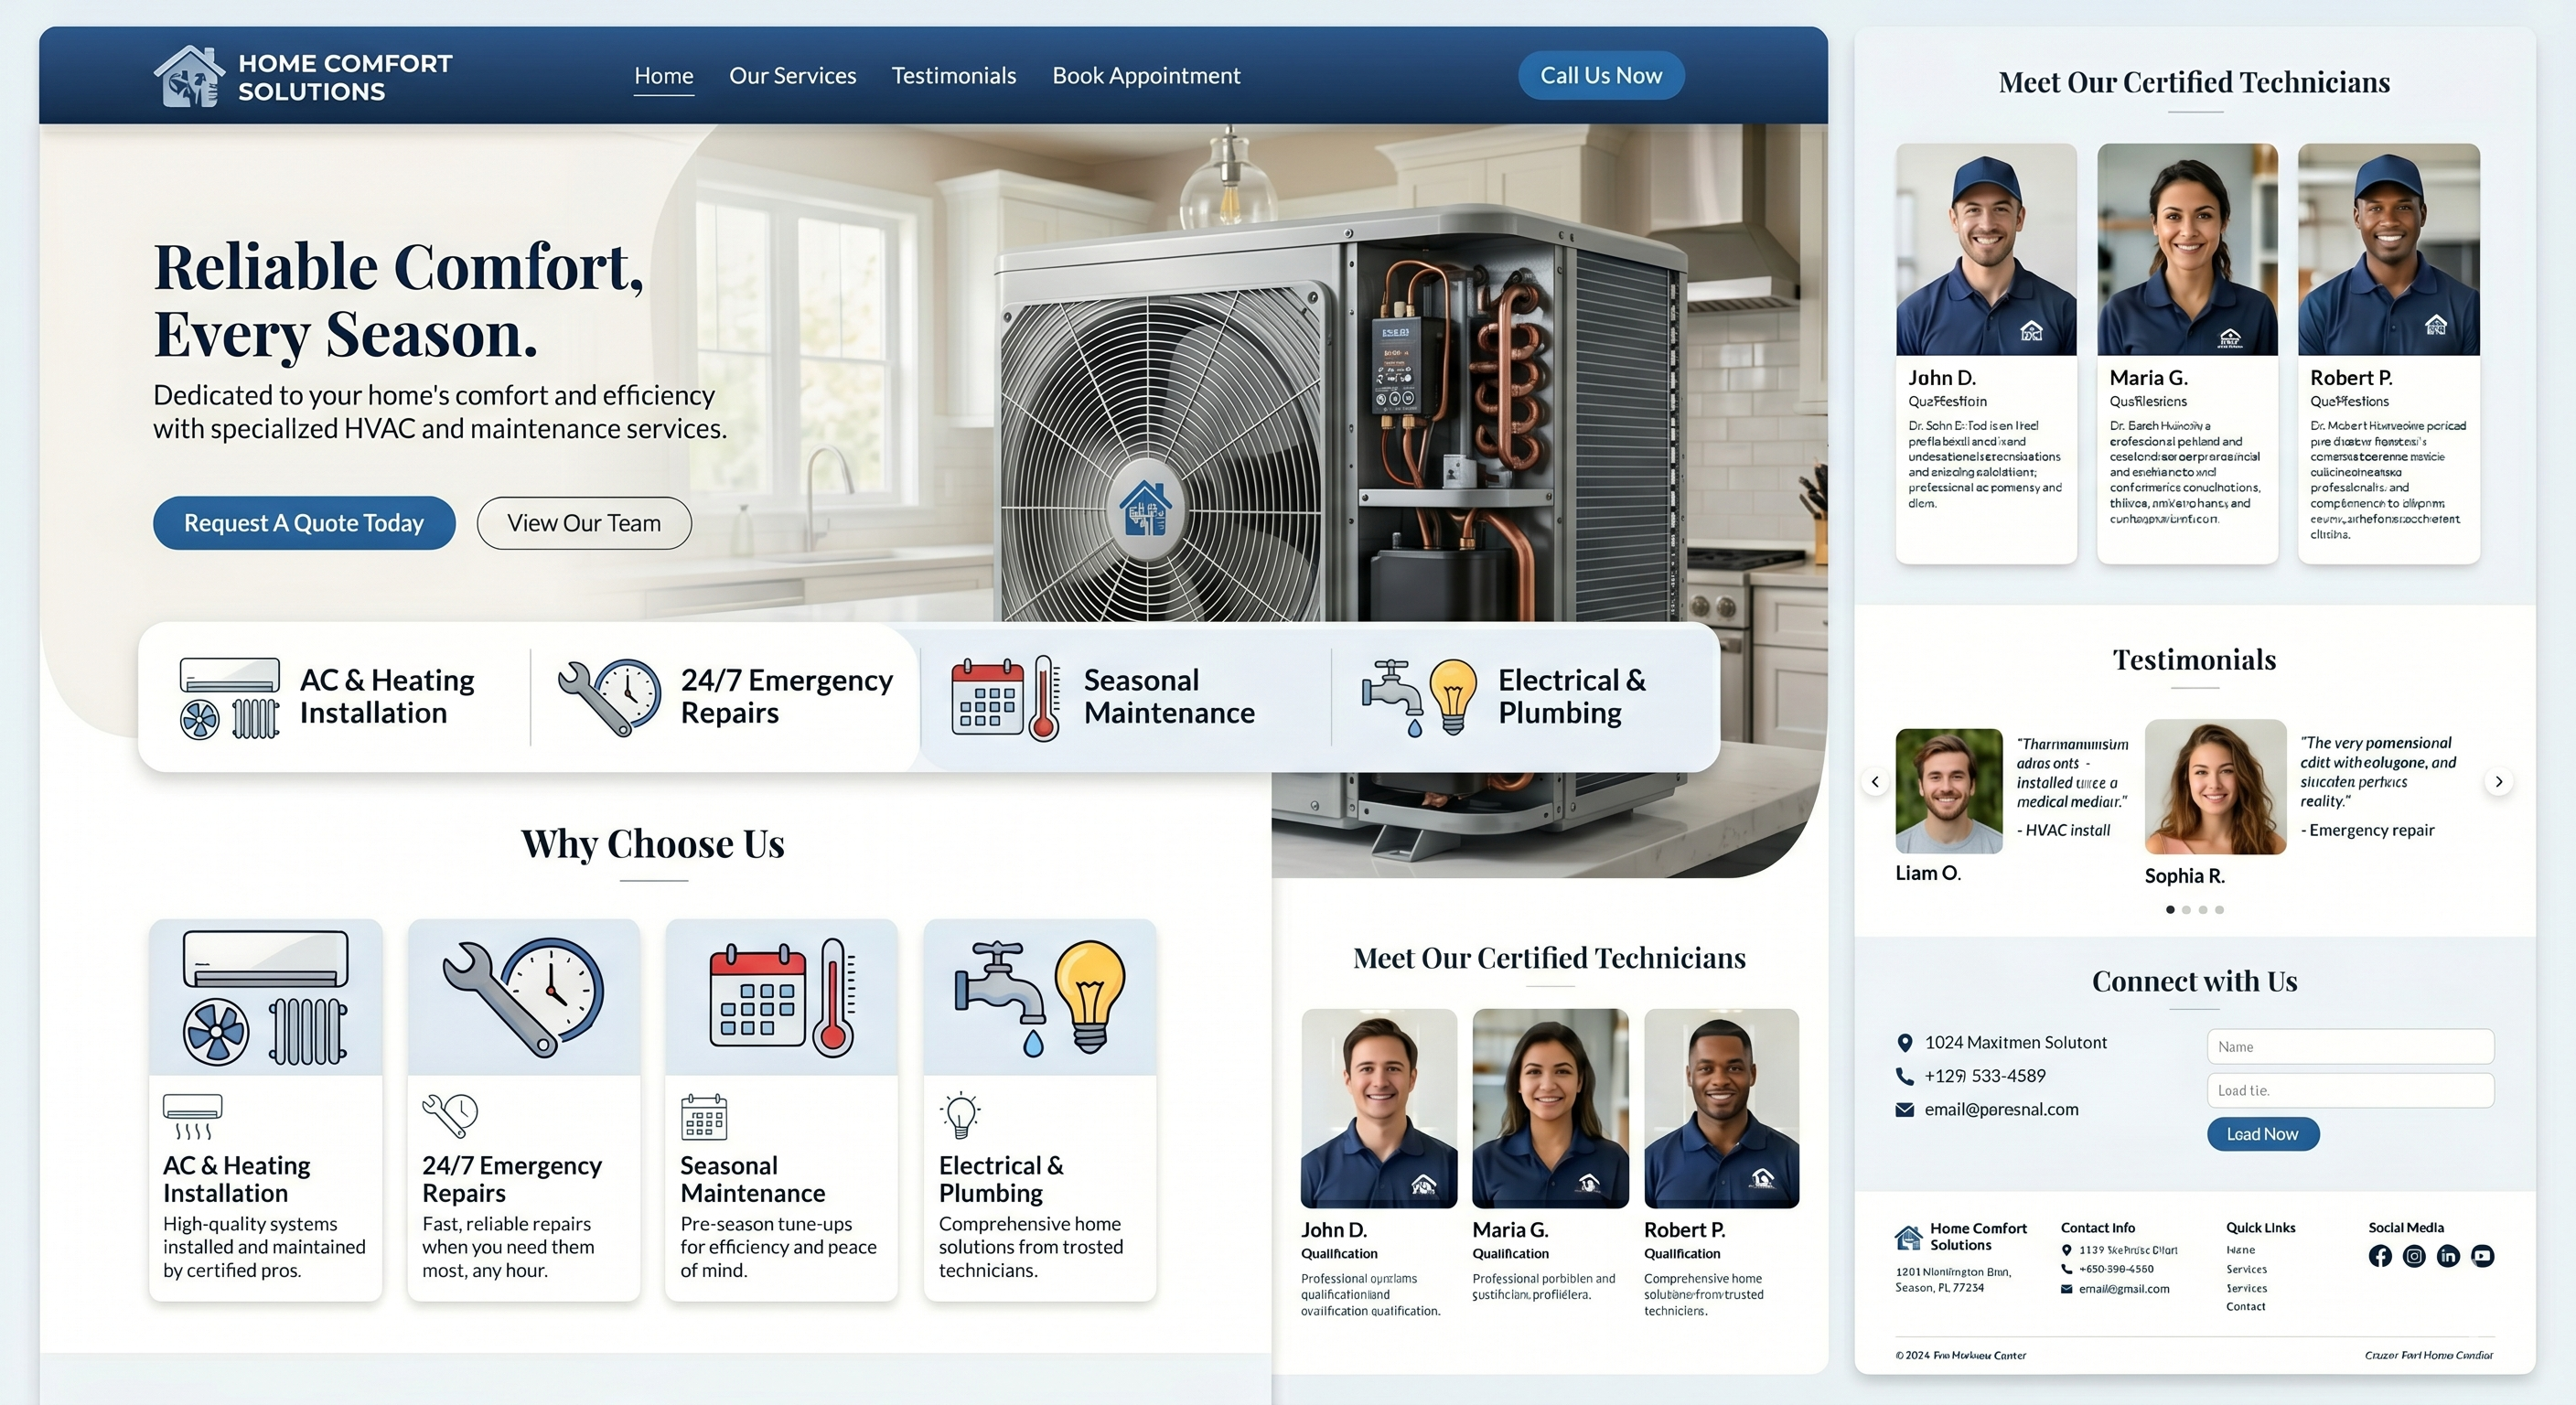The height and width of the screenshot is (1405, 2576).
Task: Open the Testimonials nav link
Action: [954, 76]
